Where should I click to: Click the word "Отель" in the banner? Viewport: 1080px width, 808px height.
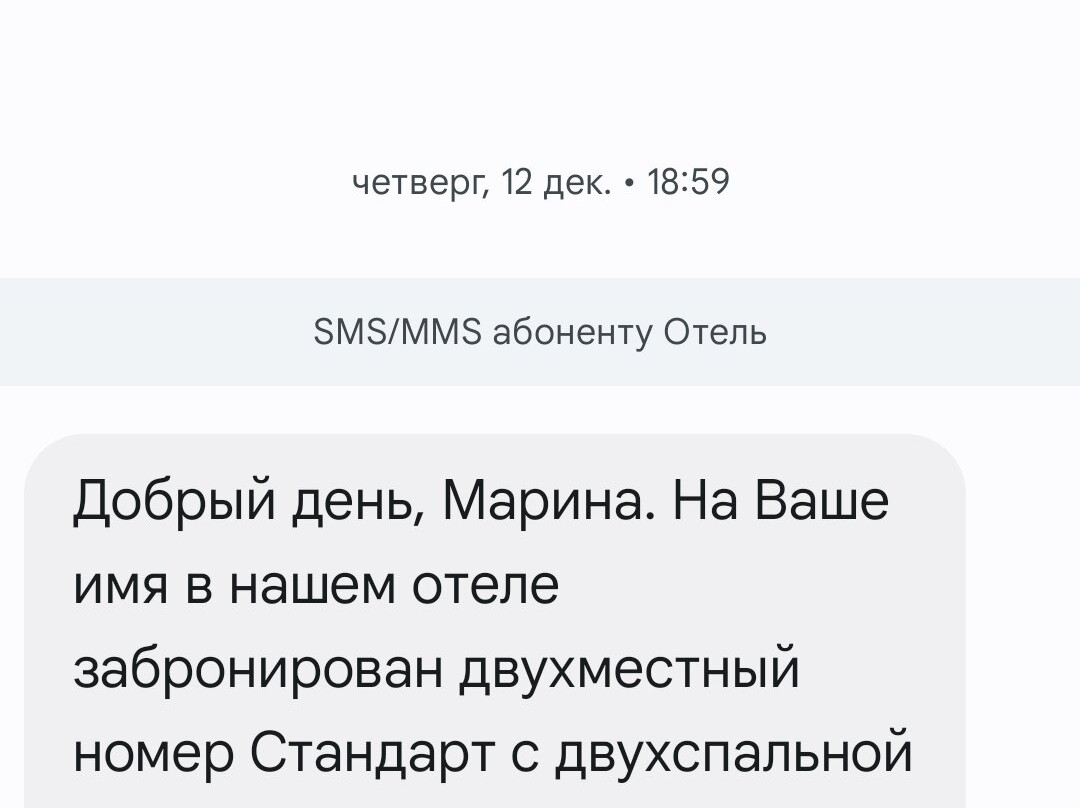tap(716, 331)
